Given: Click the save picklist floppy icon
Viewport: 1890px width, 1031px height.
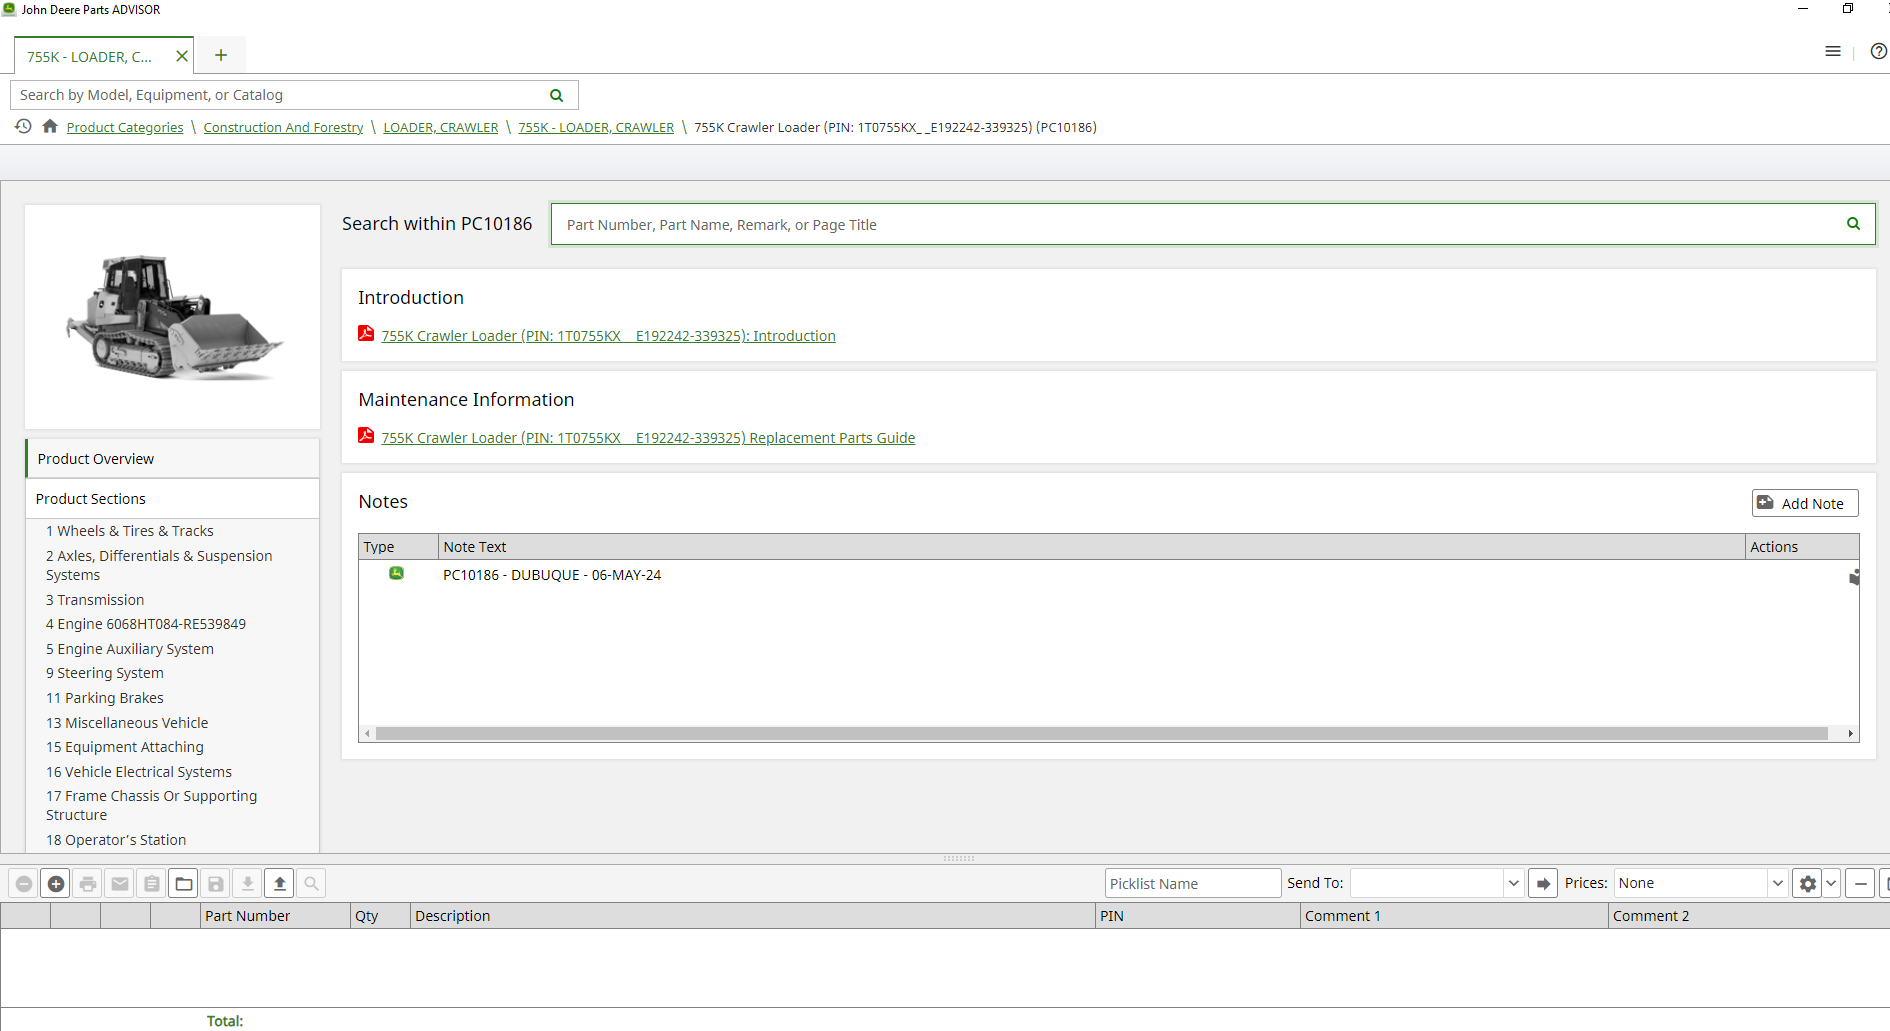Looking at the screenshot, I should pyautogui.click(x=216, y=884).
